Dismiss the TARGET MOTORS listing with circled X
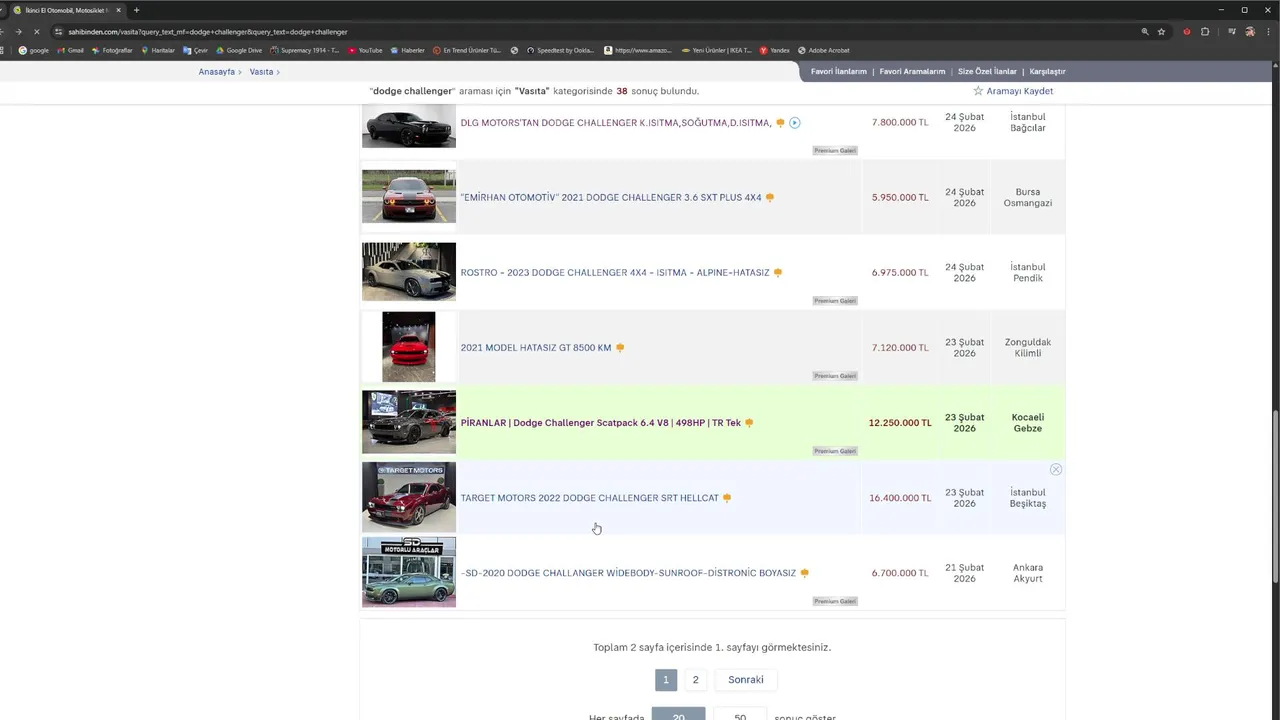 pos(1055,469)
